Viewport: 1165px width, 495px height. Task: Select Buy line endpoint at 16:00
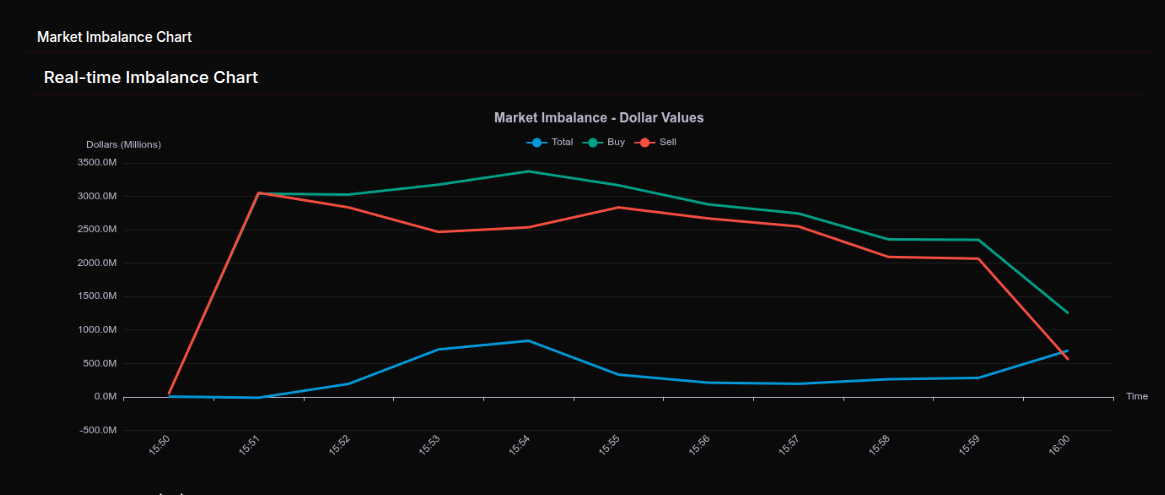pos(1067,313)
